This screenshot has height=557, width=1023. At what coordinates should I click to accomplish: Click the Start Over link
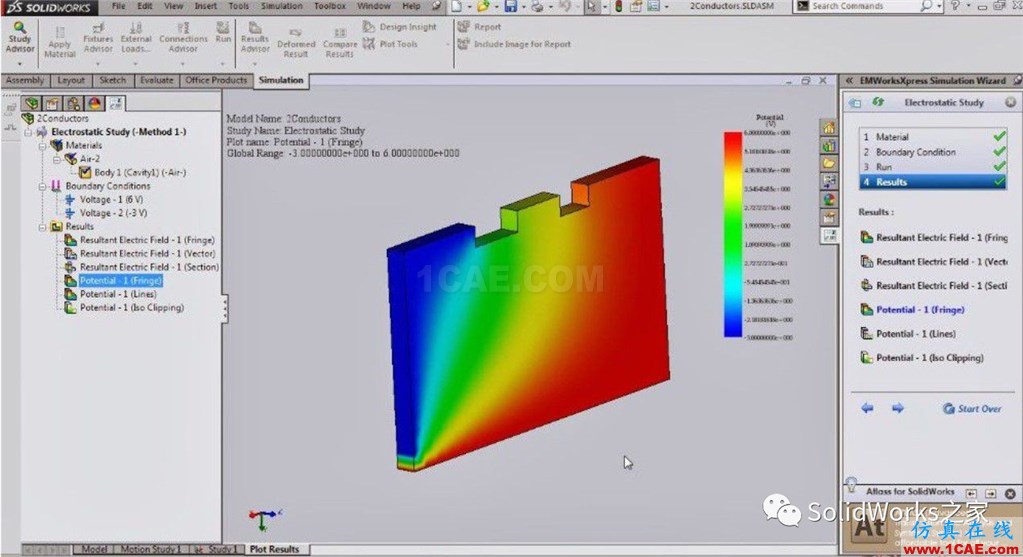coord(972,409)
